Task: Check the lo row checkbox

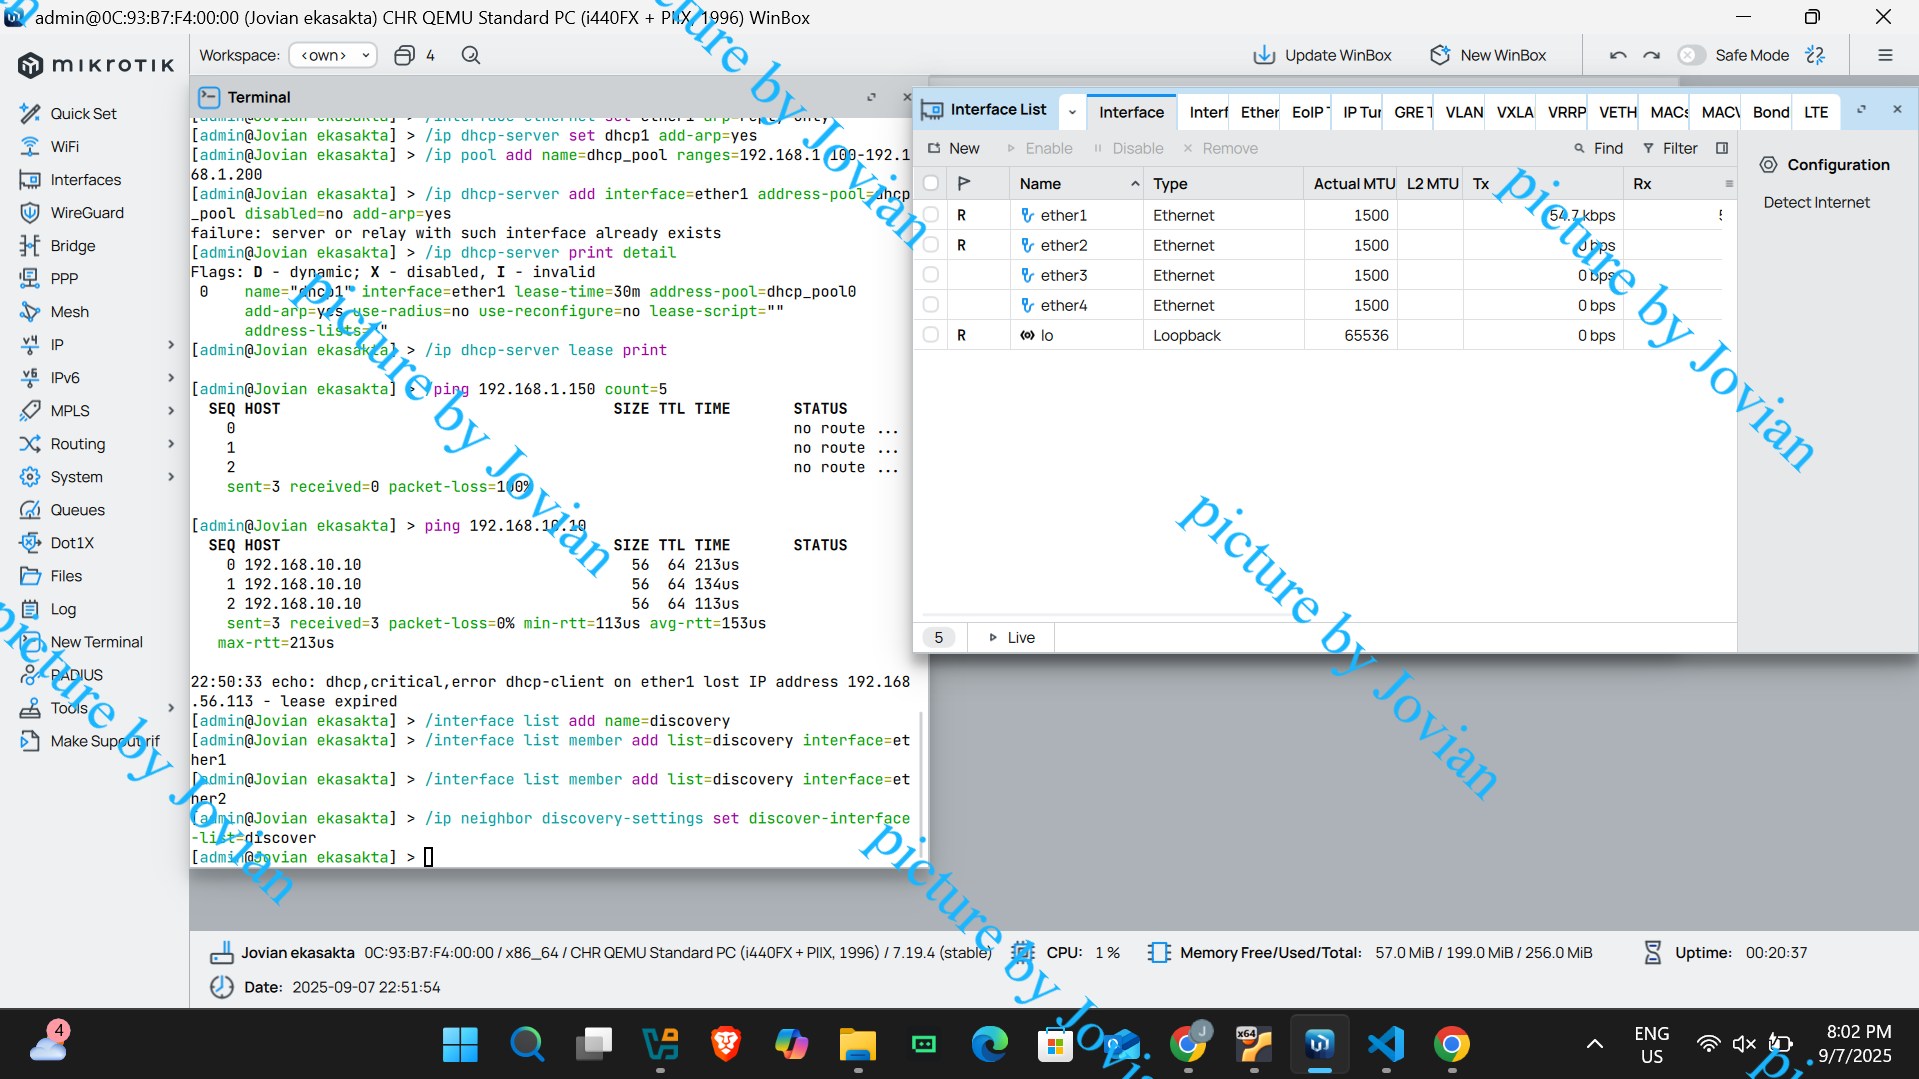Action: [x=931, y=335]
